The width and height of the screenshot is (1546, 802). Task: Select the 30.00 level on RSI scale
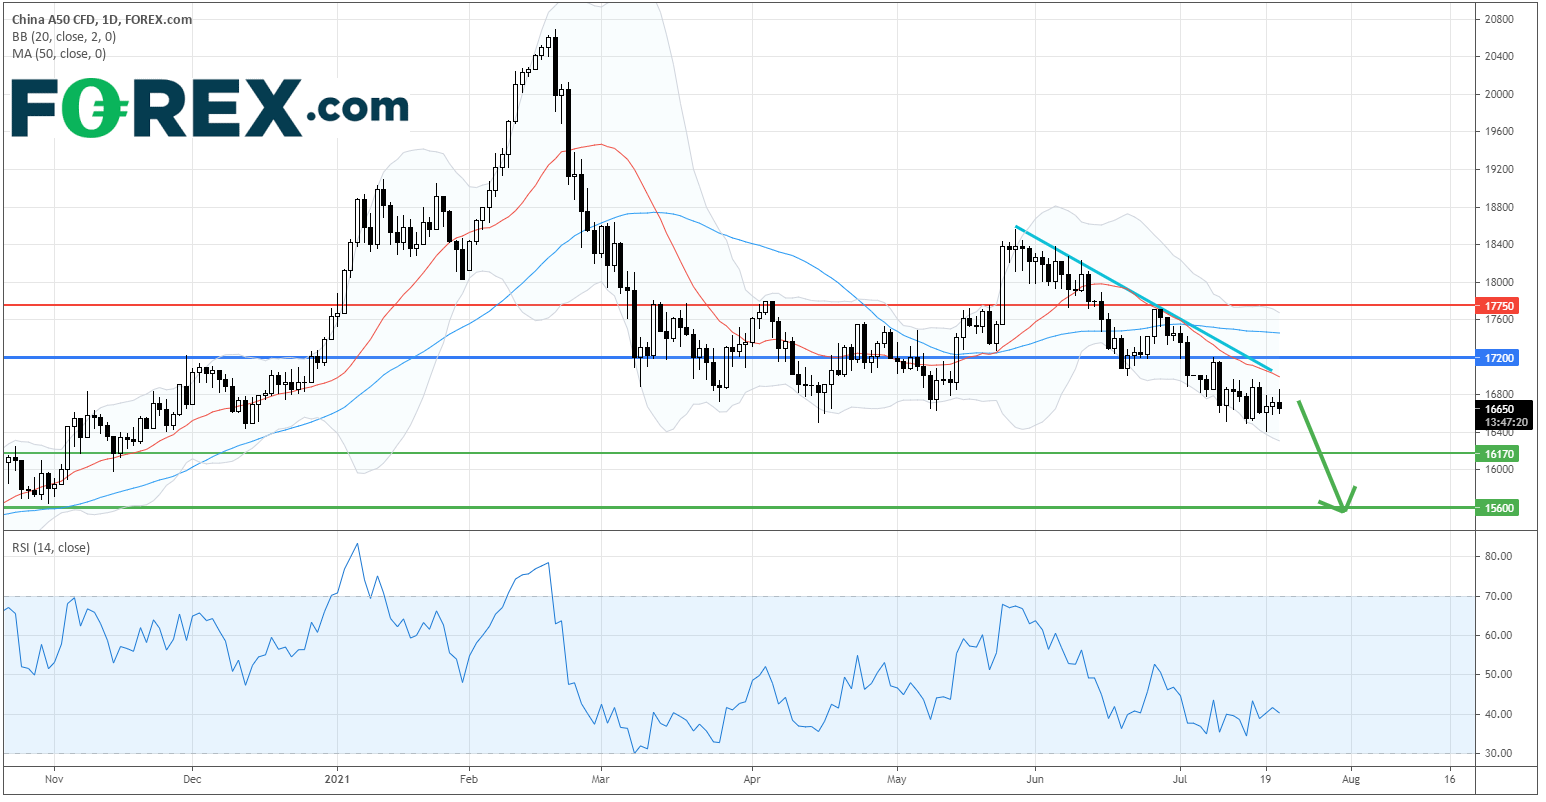pyautogui.click(x=1497, y=754)
